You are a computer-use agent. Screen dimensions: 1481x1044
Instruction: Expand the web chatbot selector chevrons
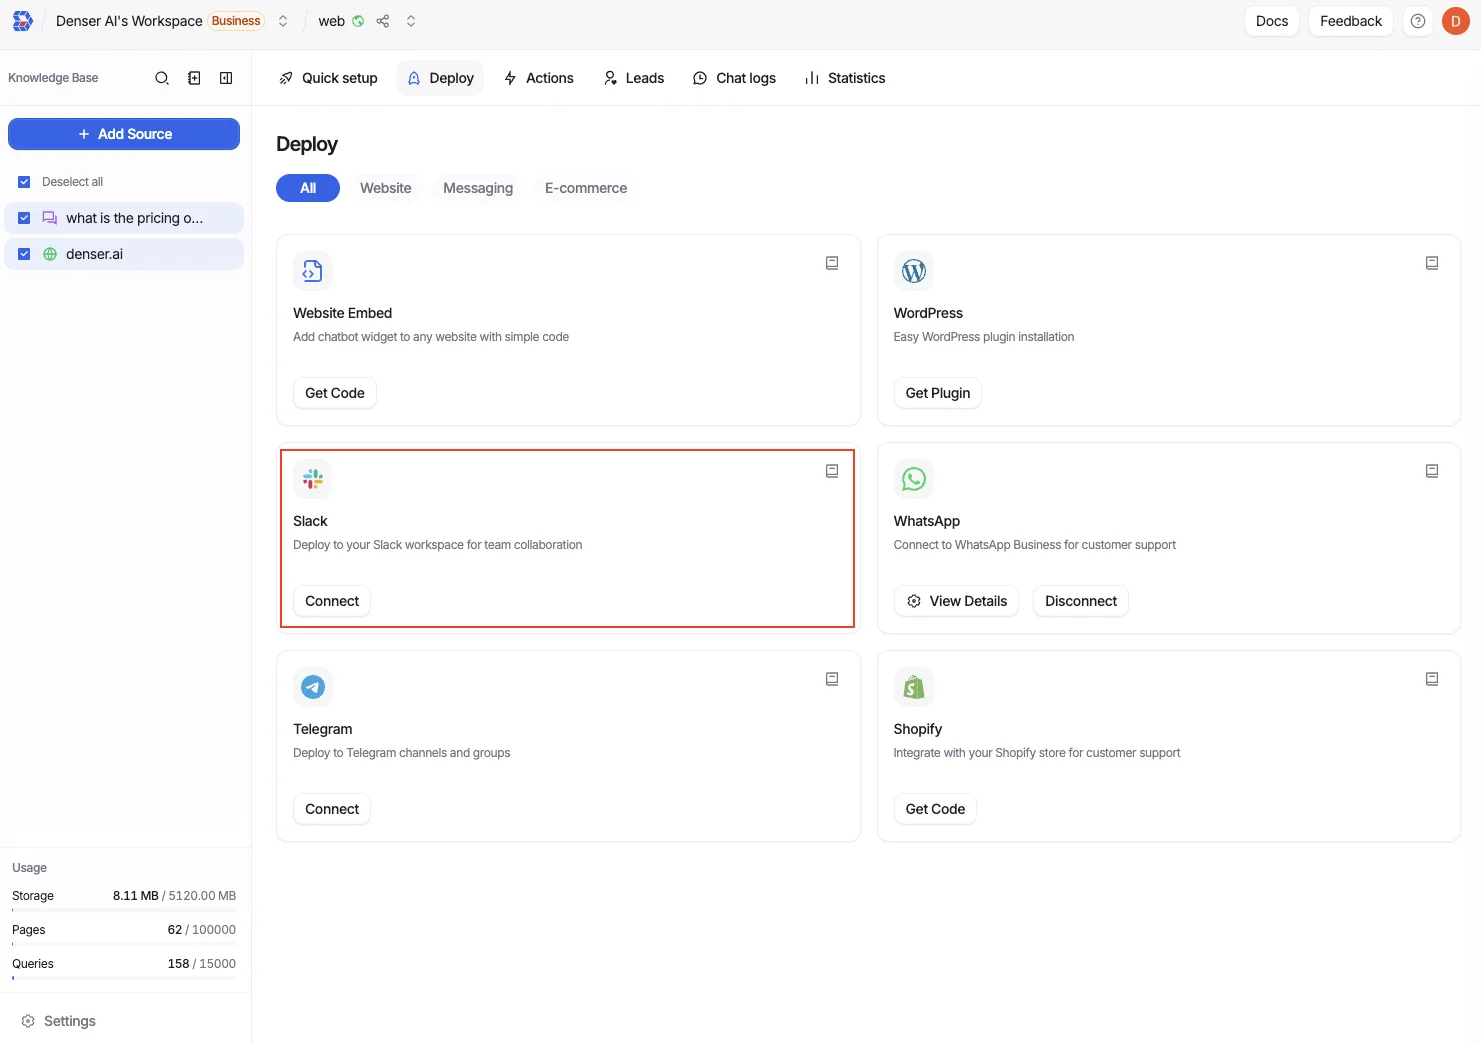coord(411,21)
